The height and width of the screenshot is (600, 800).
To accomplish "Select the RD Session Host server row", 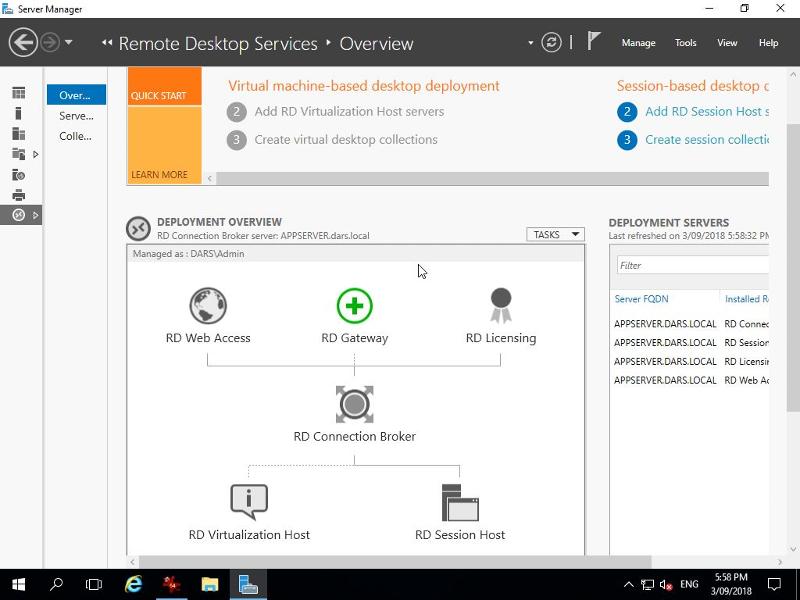I will pyautogui.click(x=691, y=343).
